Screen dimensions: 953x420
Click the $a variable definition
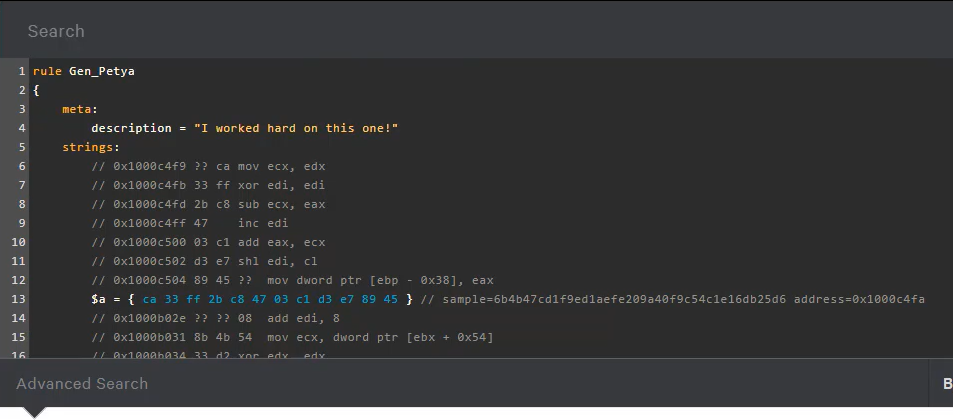click(100, 299)
